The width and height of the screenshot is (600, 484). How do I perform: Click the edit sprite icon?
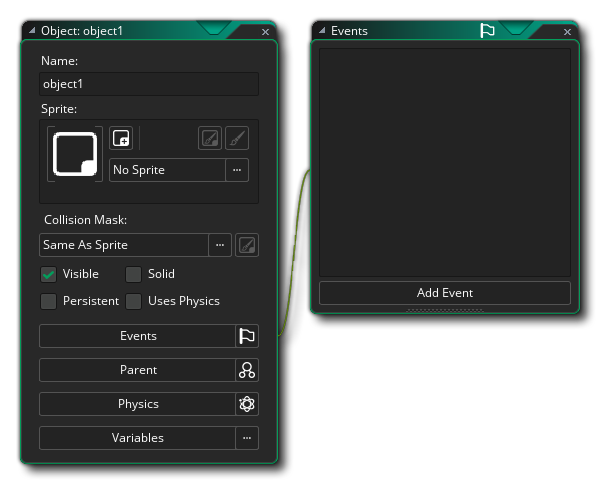(210, 139)
